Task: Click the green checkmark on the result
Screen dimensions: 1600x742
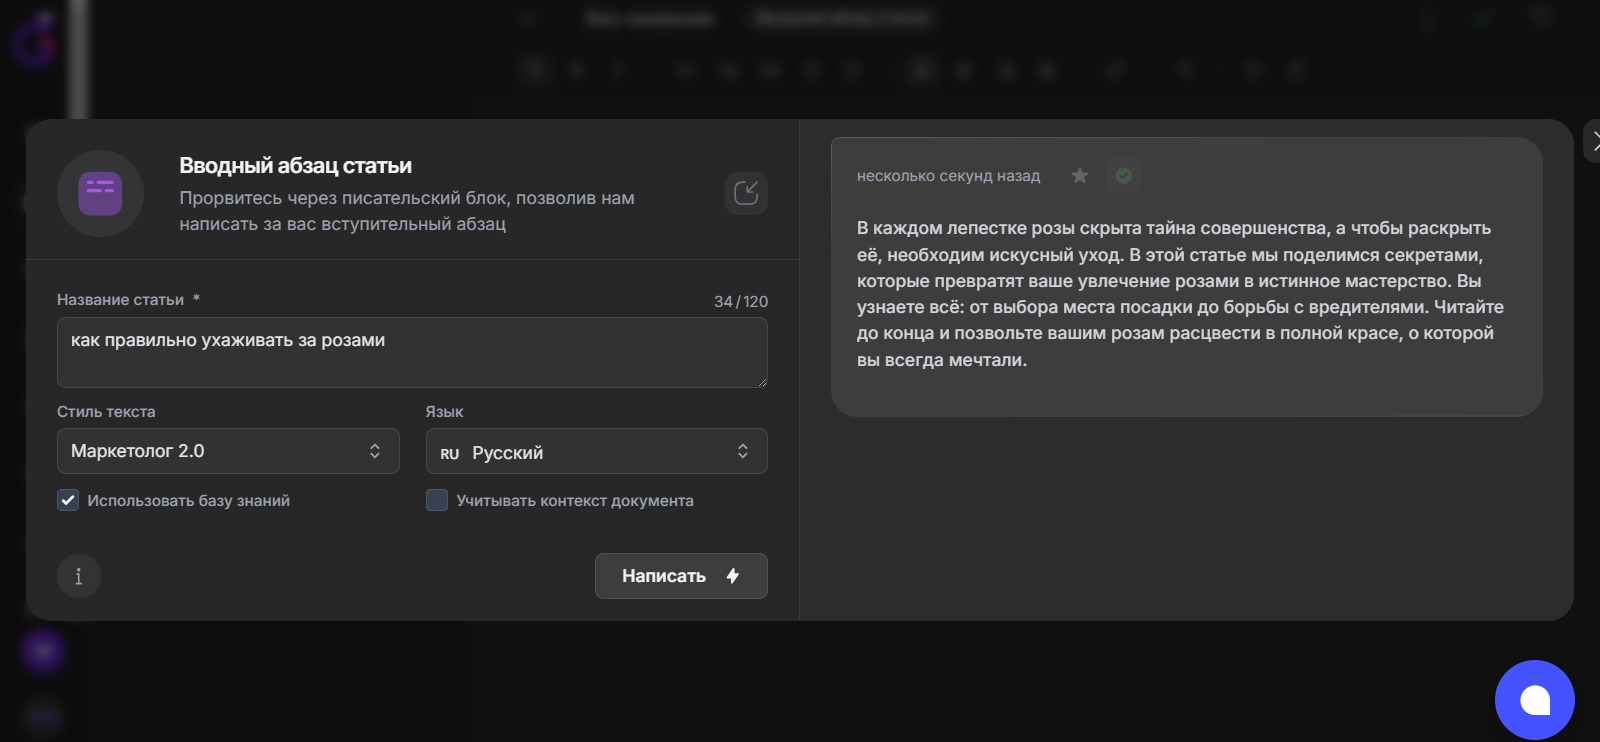Action: pyautogui.click(x=1124, y=176)
